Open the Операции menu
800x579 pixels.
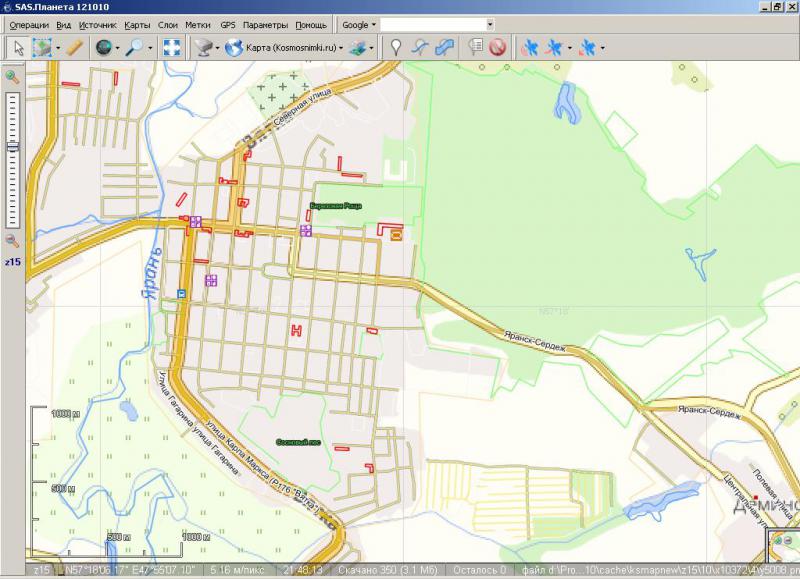click(28, 23)
